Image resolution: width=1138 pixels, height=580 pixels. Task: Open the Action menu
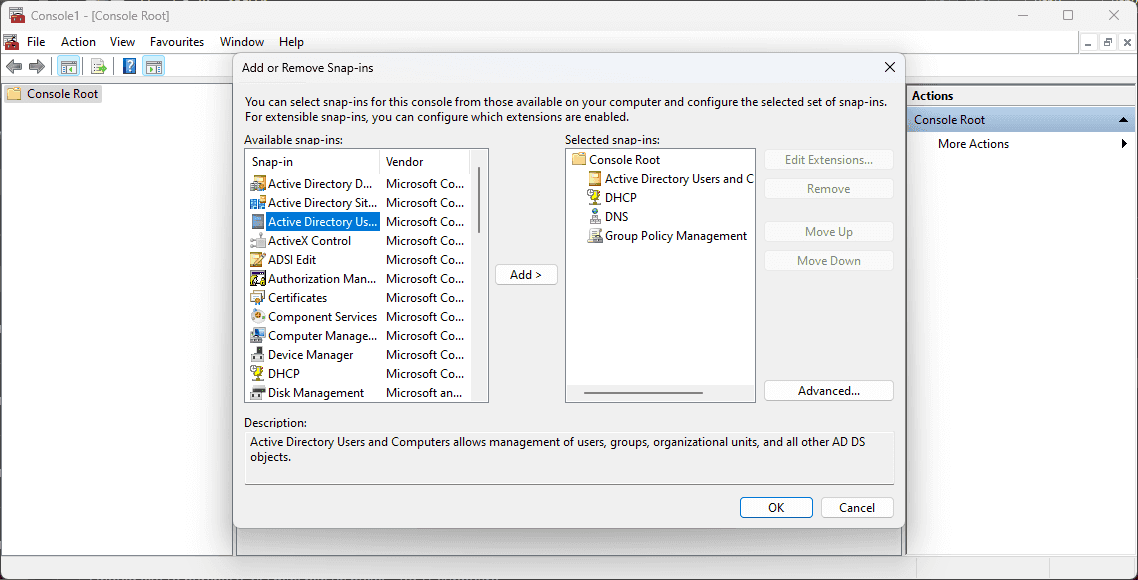pos(78,42)
